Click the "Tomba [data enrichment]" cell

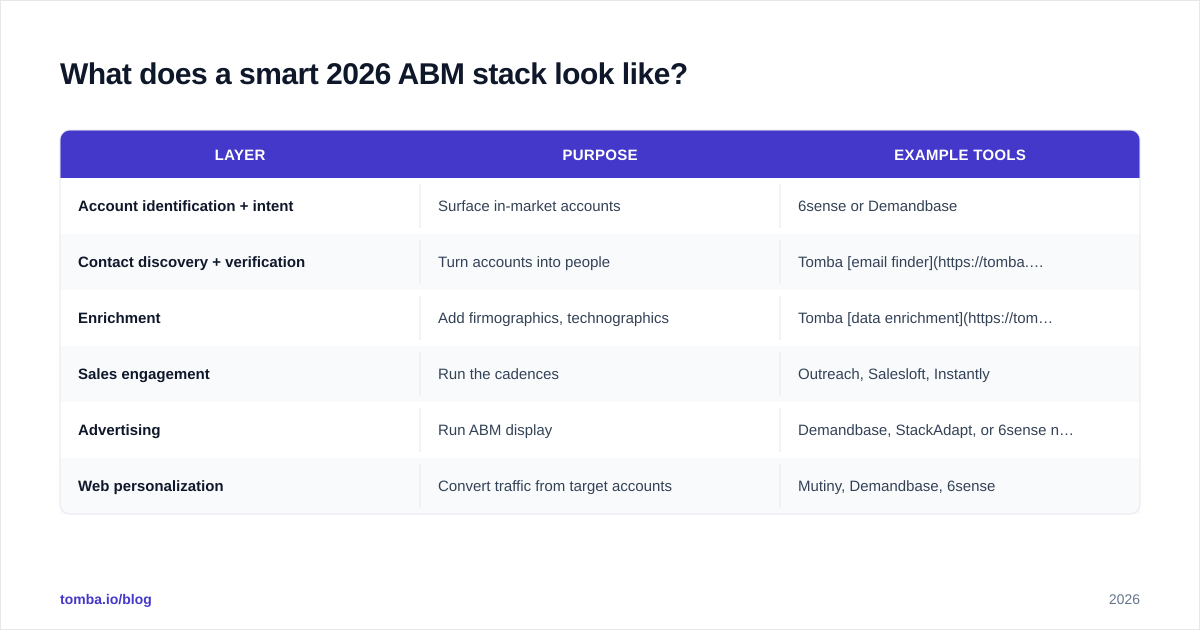(x=960, y=318)
